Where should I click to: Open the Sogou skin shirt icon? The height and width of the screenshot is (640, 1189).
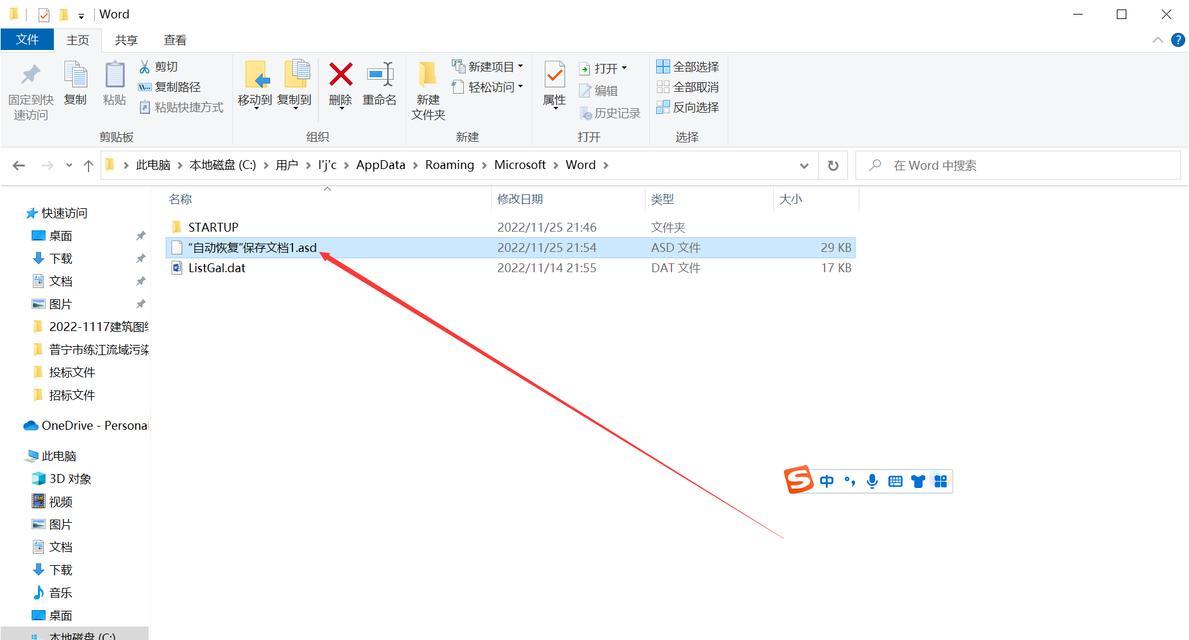pyautogui.click(x=918, y=481)
